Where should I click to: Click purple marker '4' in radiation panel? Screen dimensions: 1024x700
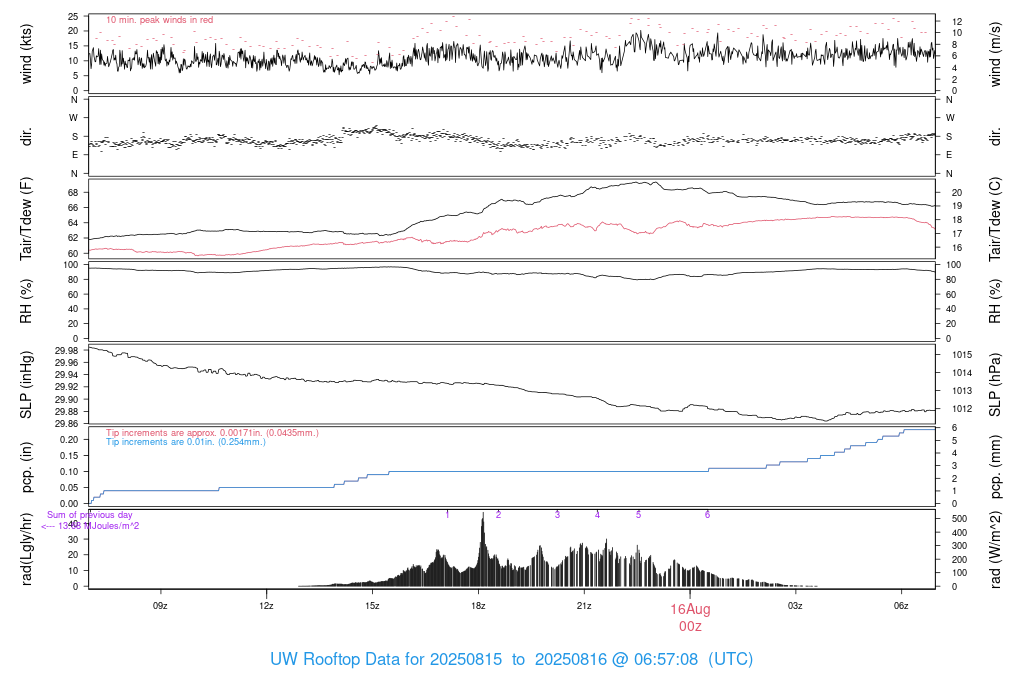tap(597, 515)
